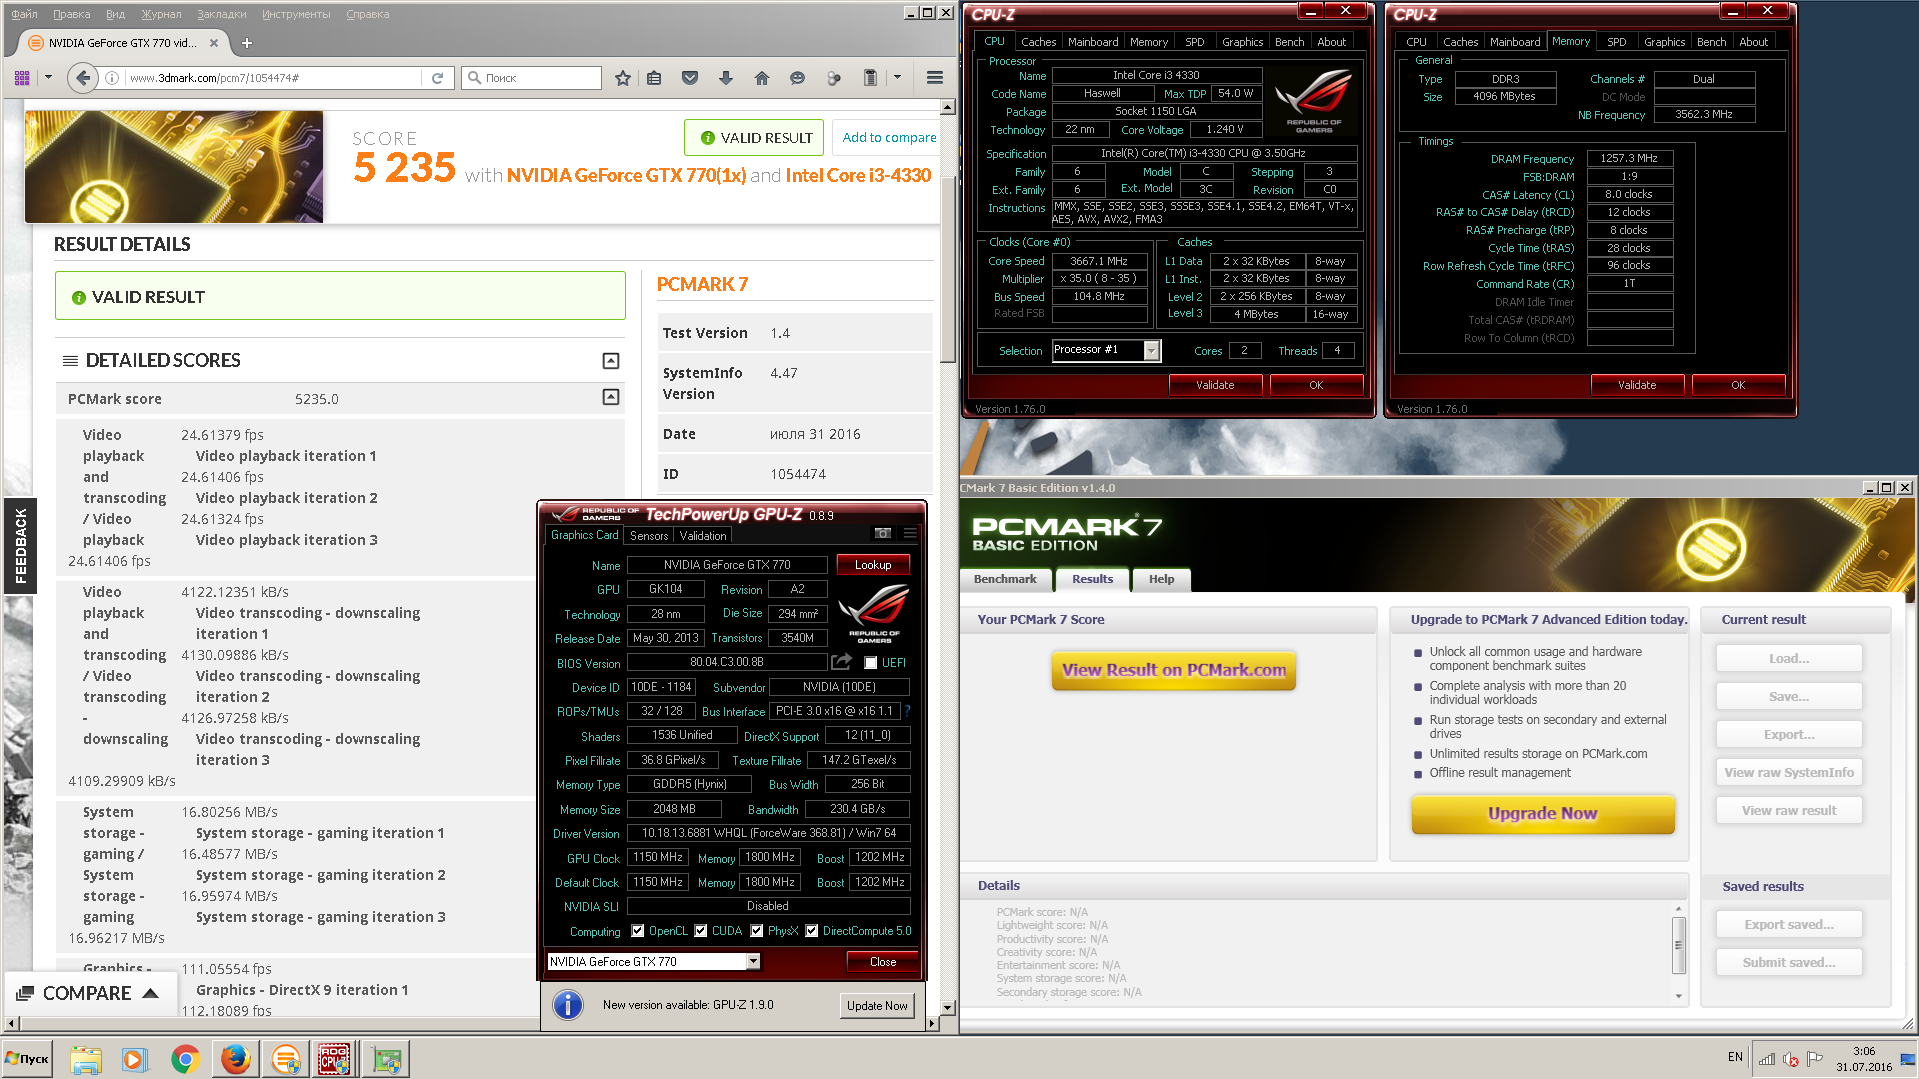Click the Close button in GPU-Z
This screenshot has height=1079, width=1919.
[883, 961]
